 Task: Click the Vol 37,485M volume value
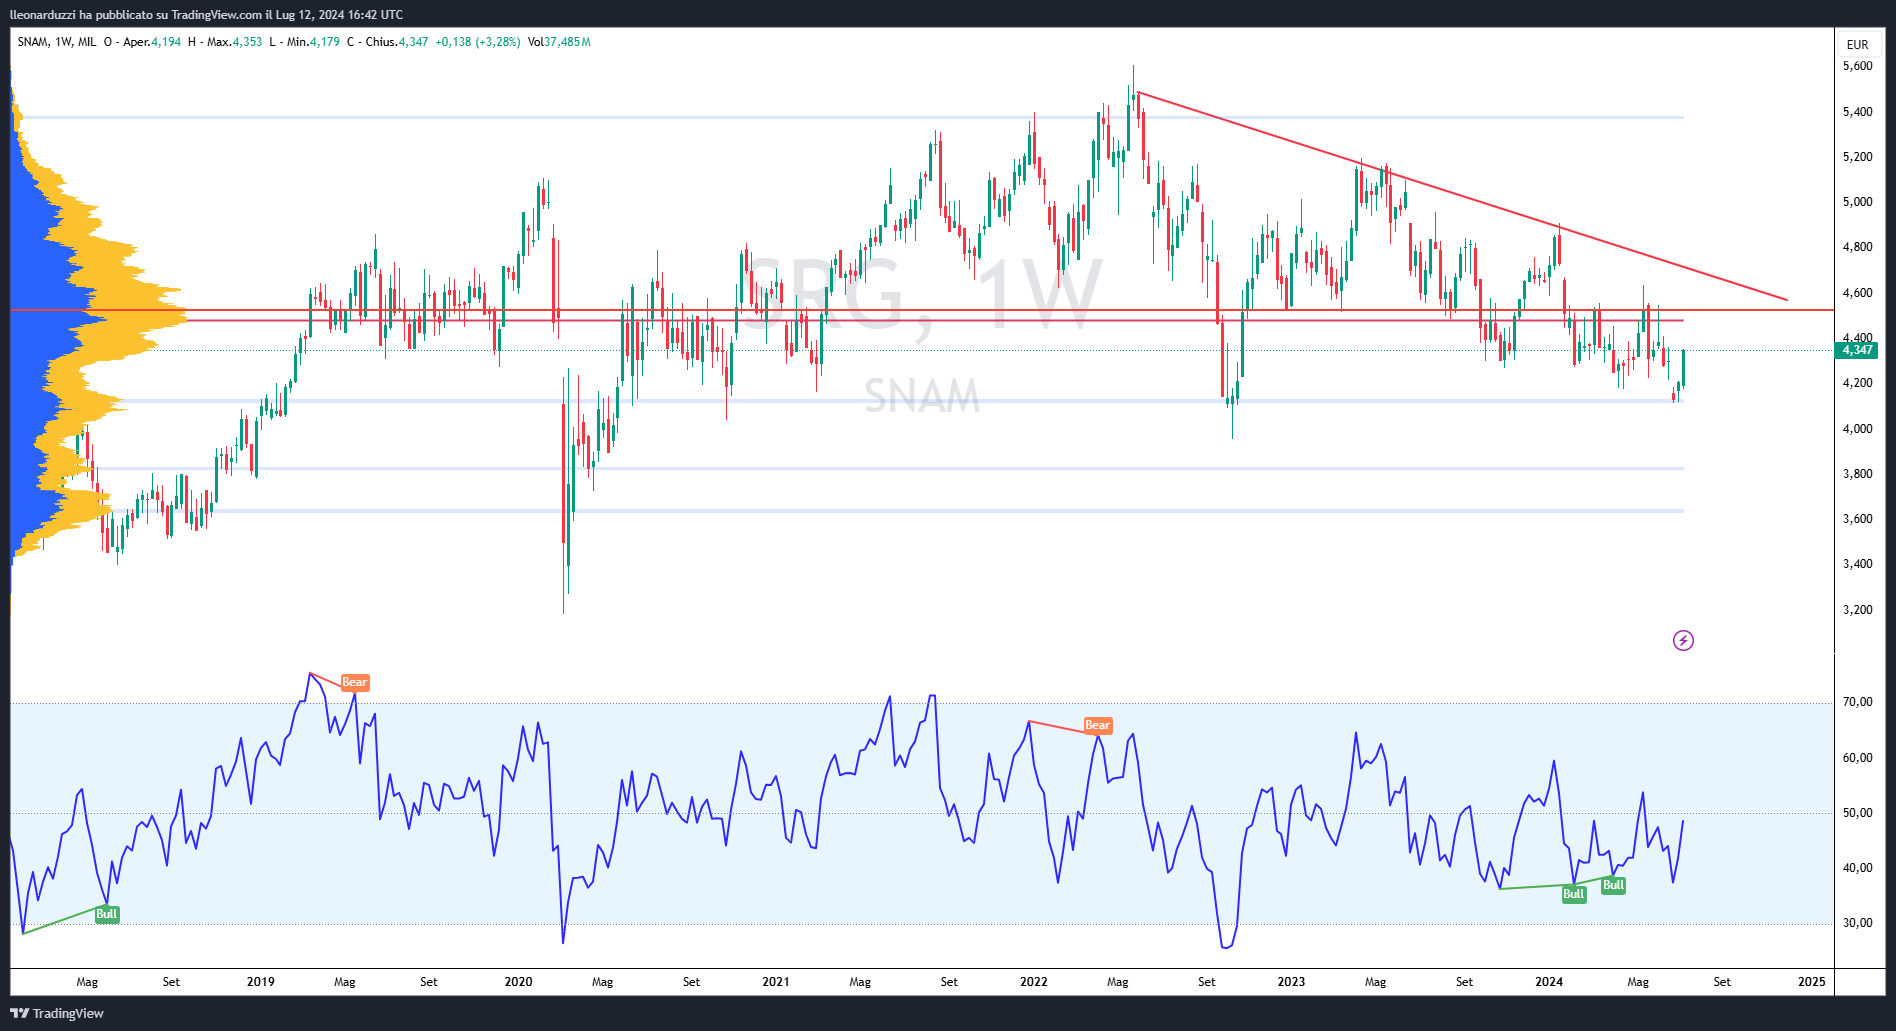(x=559, y=42)
